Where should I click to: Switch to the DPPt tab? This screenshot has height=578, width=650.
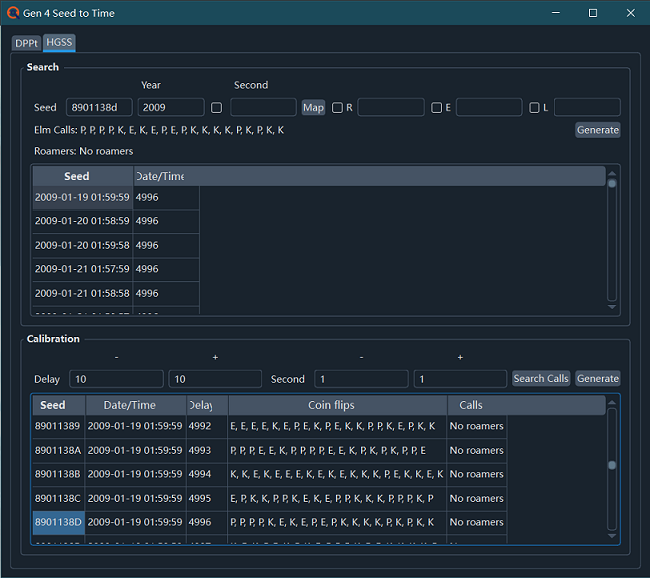pos(26,43)
